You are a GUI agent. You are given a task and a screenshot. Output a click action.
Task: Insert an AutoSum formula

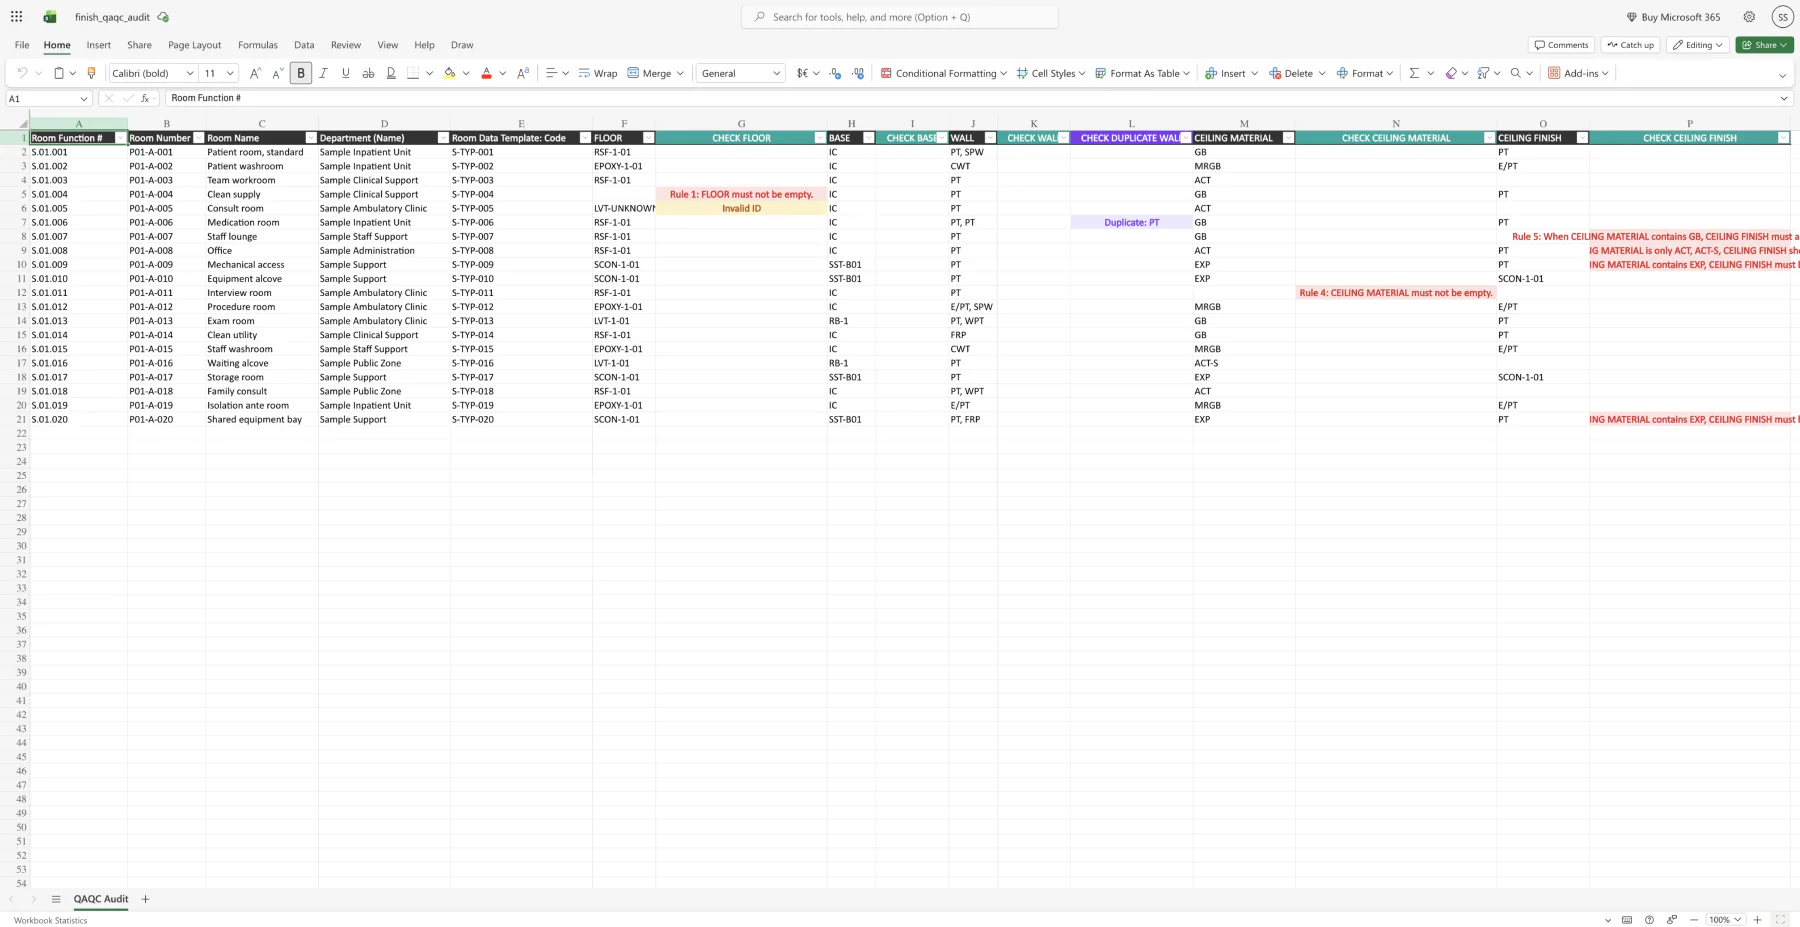point(1414,72)
